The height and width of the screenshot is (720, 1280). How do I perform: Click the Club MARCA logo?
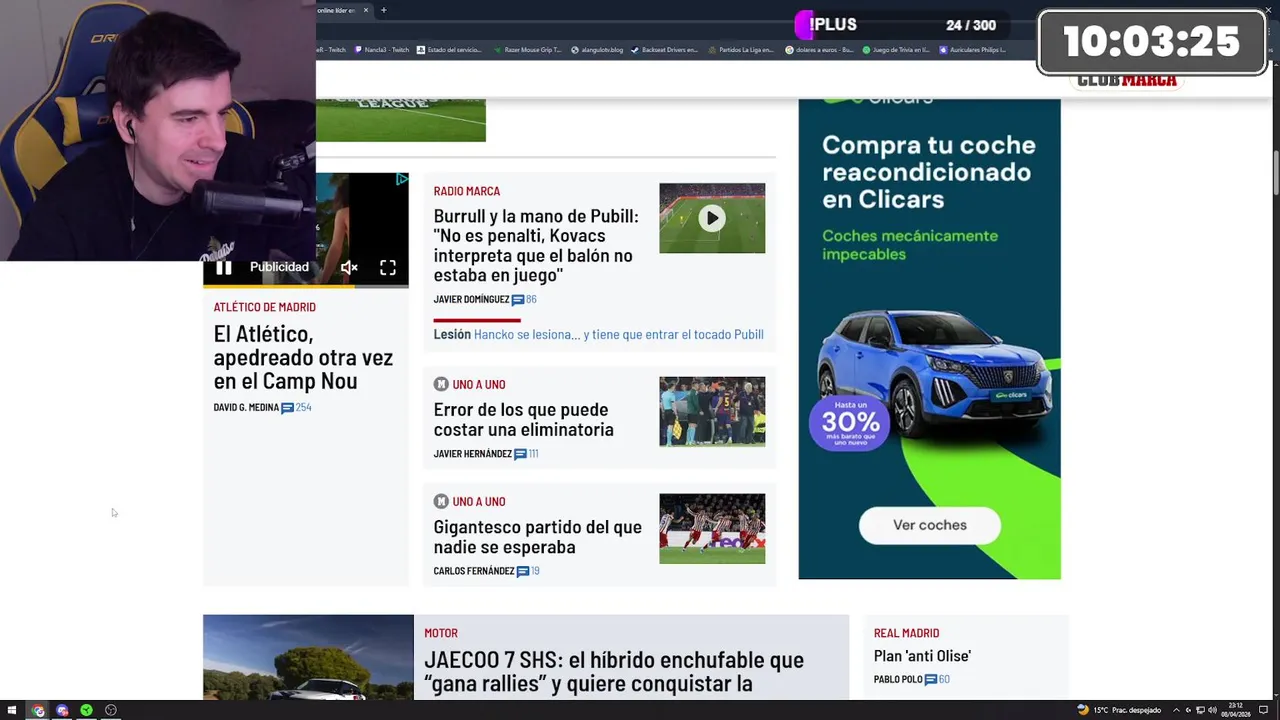click(1127, 81)
